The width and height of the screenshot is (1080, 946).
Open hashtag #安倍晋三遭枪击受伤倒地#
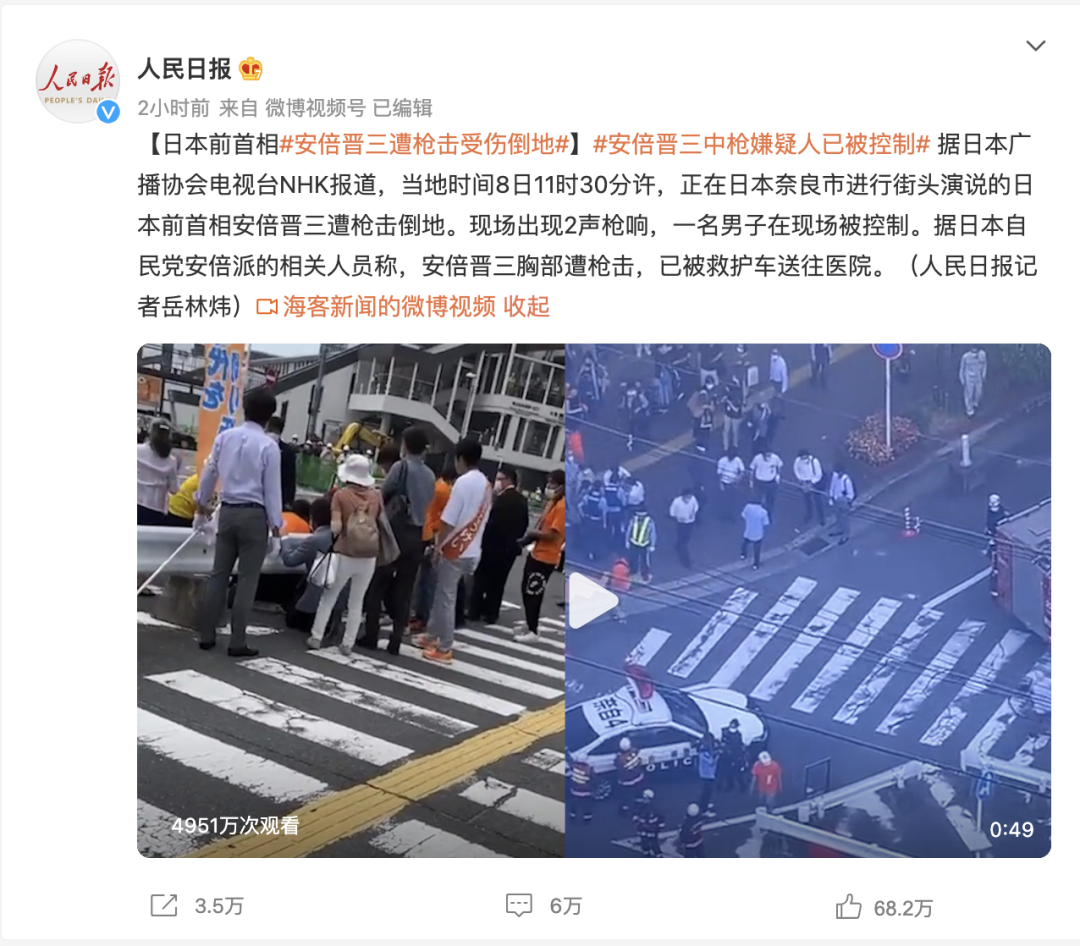(424, 144)
